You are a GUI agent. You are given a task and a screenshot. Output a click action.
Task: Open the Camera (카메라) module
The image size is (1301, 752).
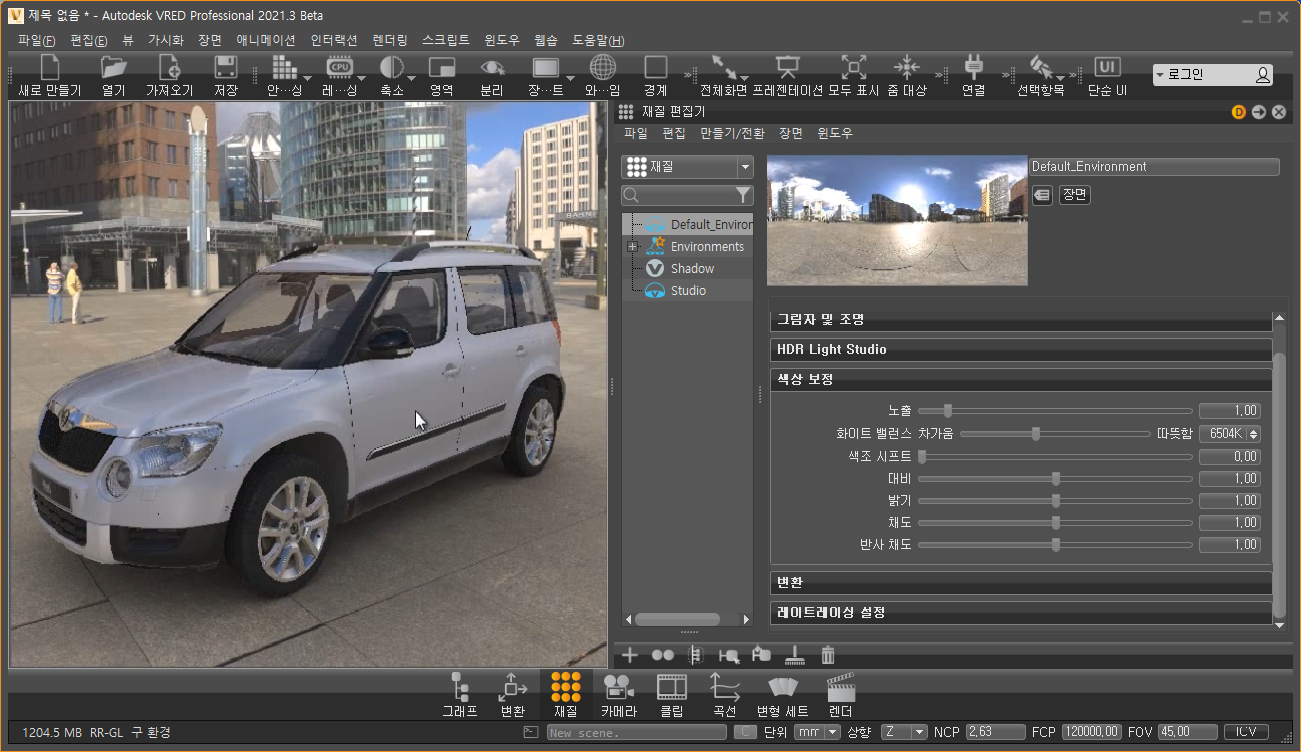click(618, 695)
